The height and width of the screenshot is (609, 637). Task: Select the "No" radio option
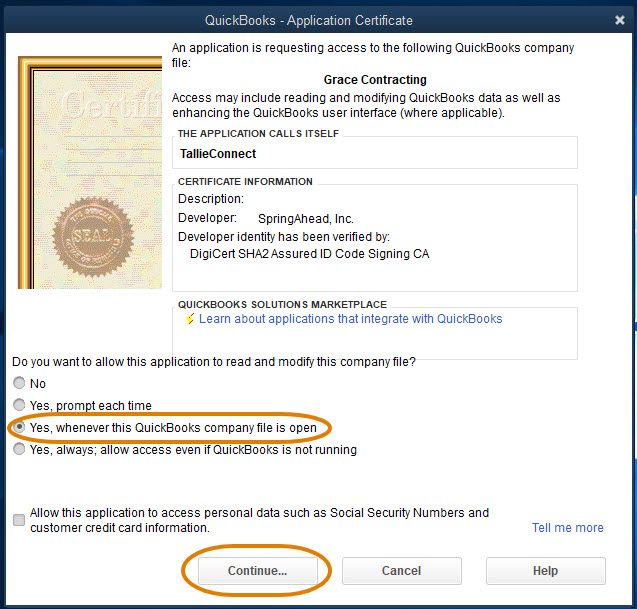click(19, 383)
